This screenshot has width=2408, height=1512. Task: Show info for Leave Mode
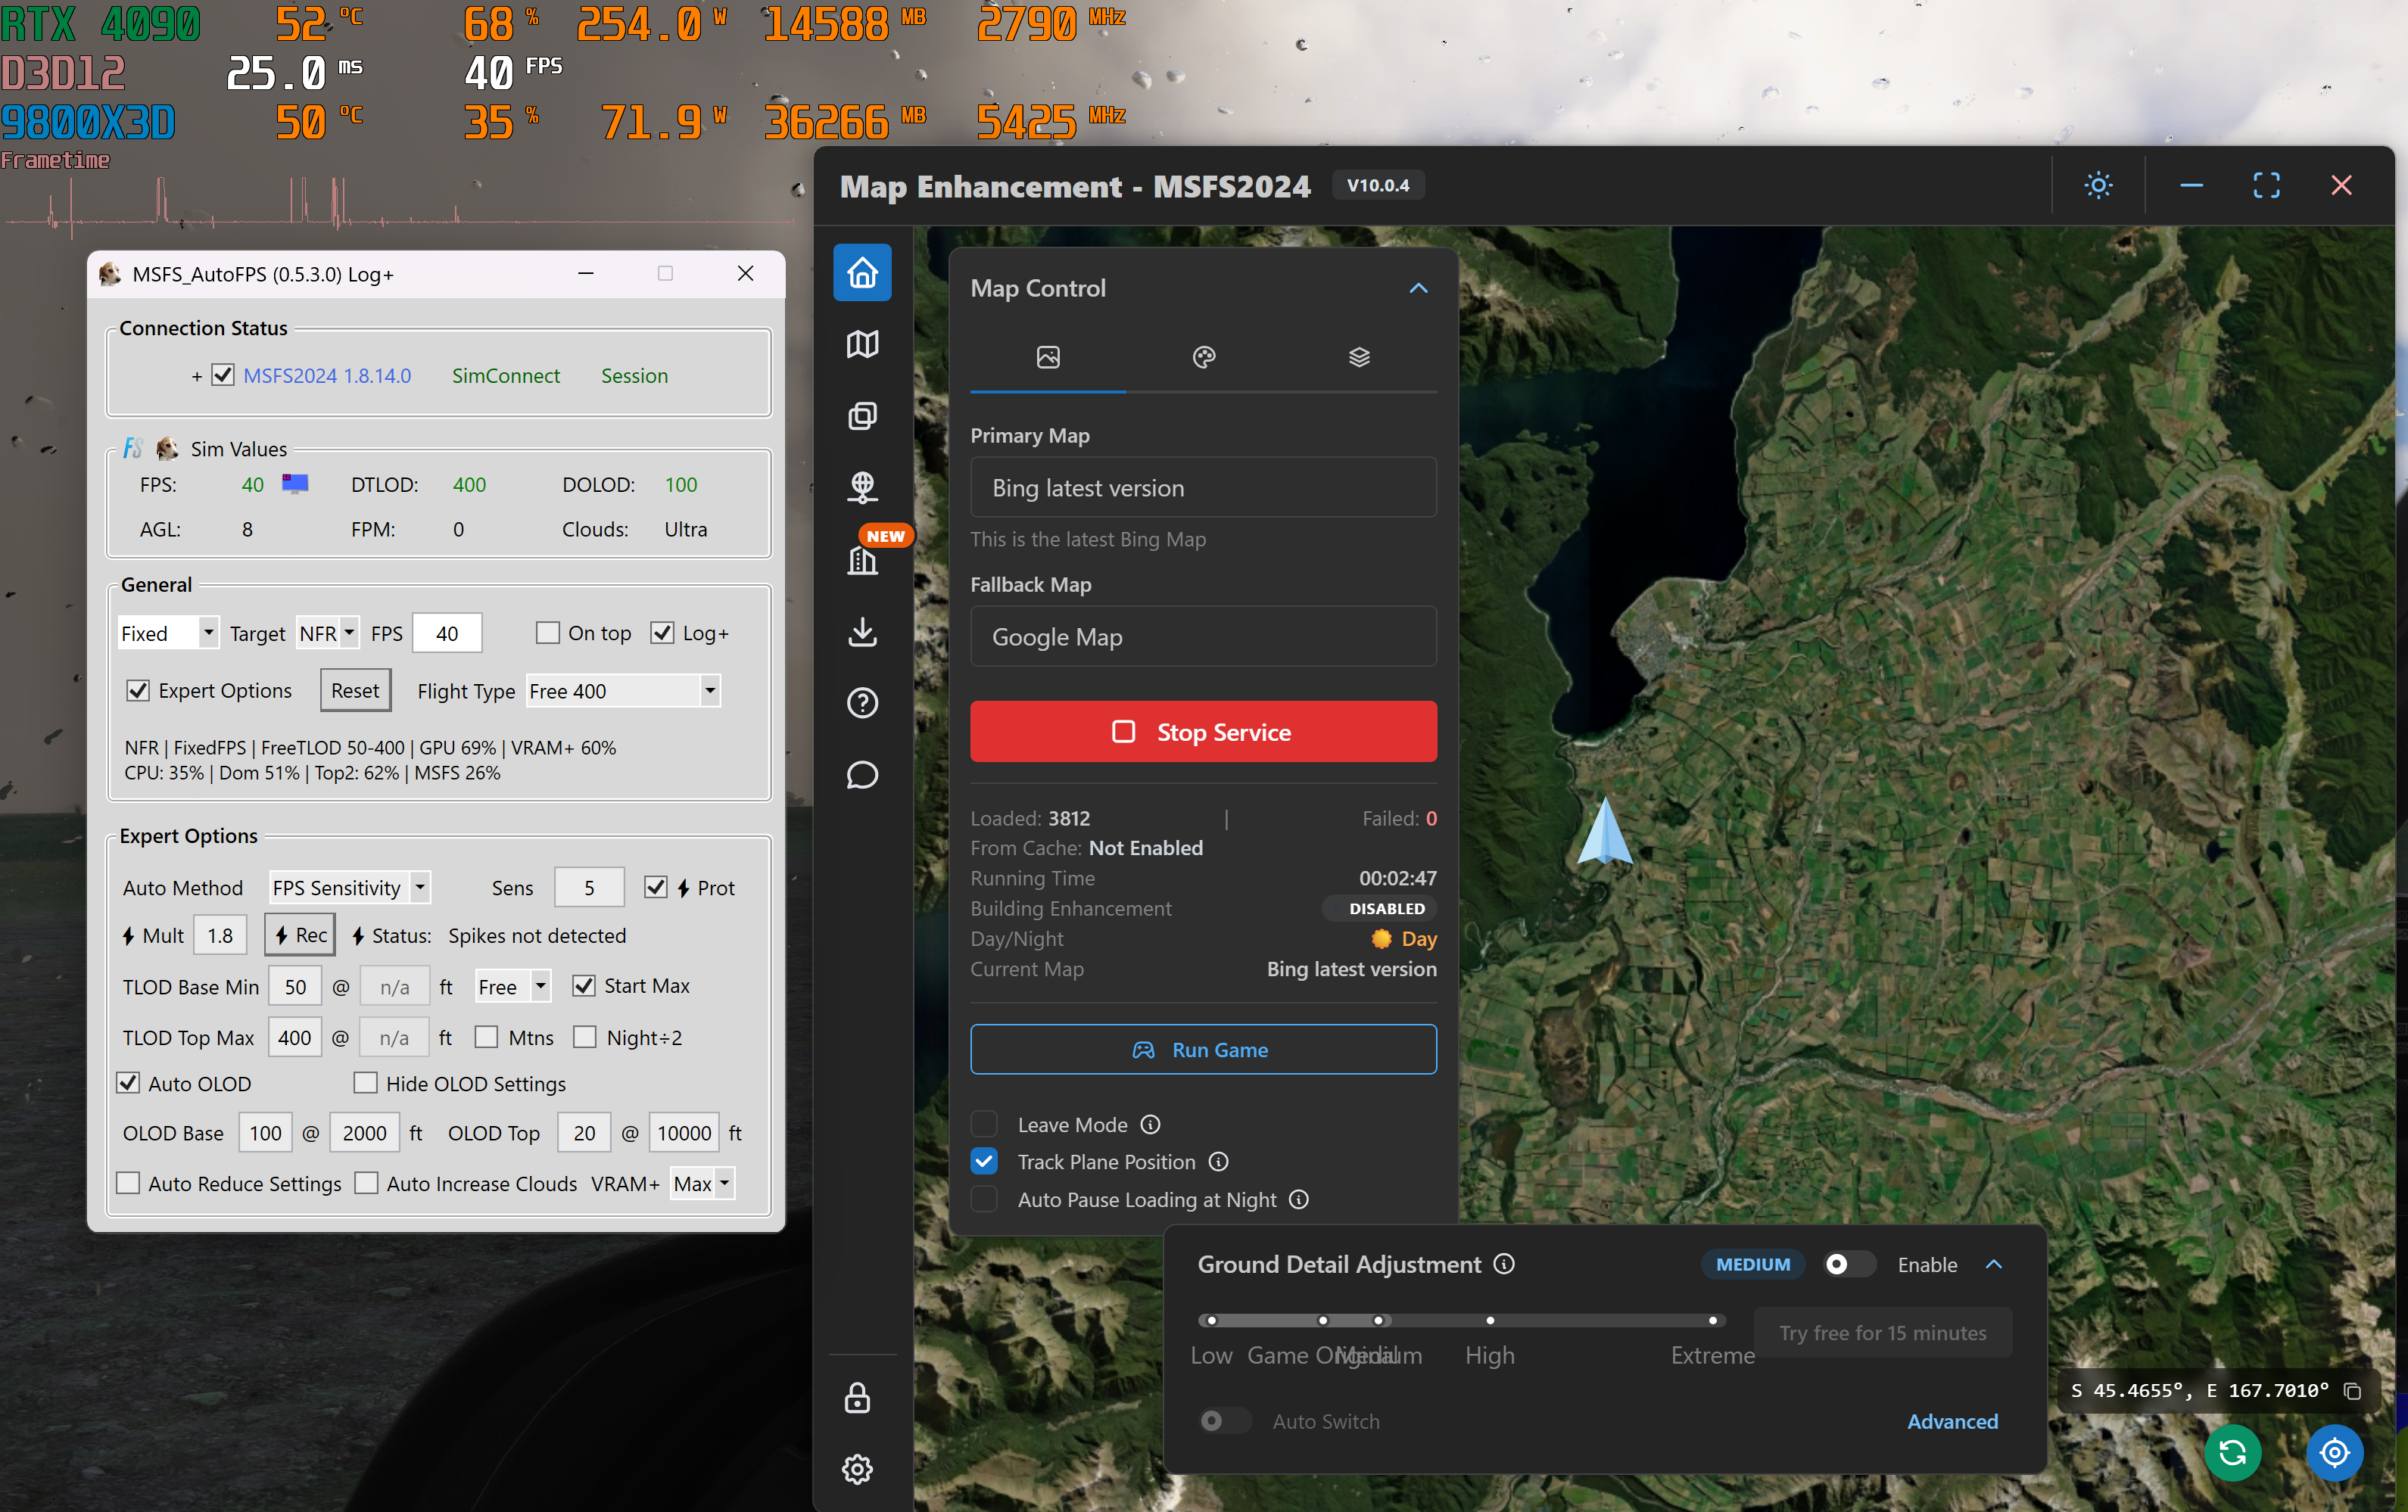1150,1125
